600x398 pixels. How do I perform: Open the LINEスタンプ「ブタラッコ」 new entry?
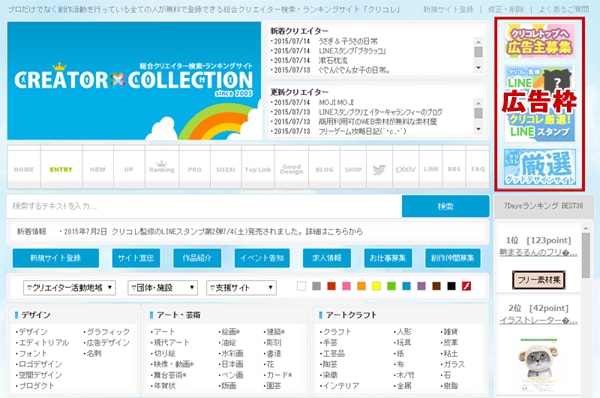point(352,51)
